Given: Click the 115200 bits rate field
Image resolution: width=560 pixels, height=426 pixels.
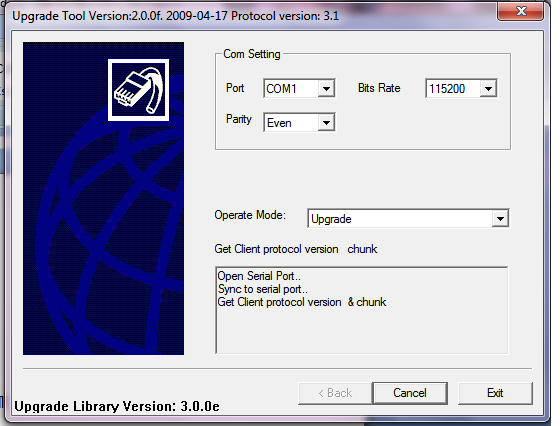Looking at the screenshot, I should [x=461, y=88].
